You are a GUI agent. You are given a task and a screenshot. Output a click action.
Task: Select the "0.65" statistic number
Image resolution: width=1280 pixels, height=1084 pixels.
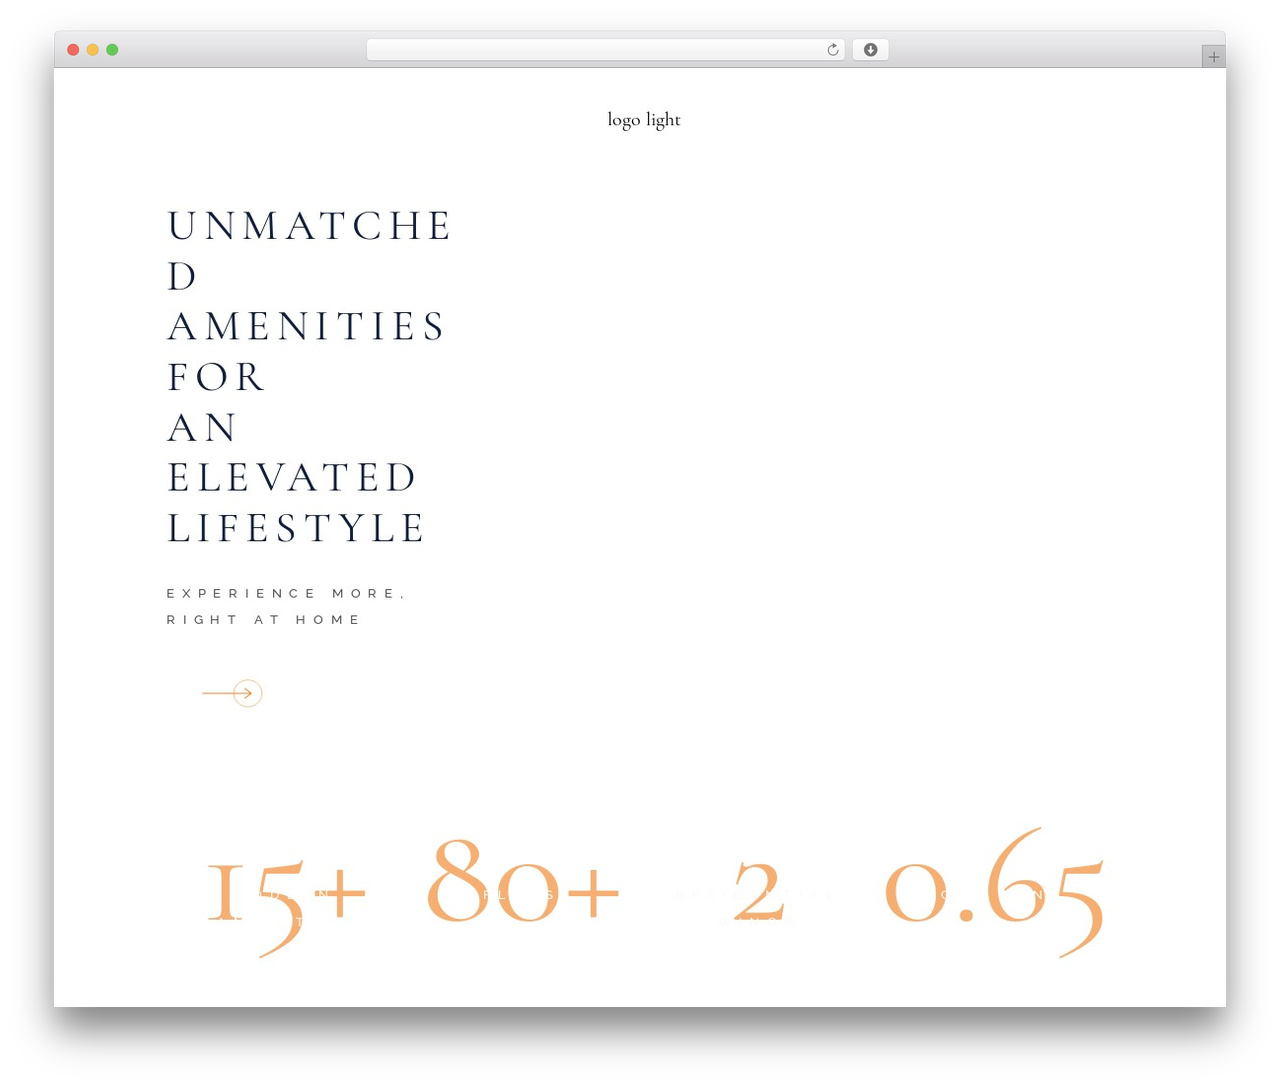(x=995, y=890)
